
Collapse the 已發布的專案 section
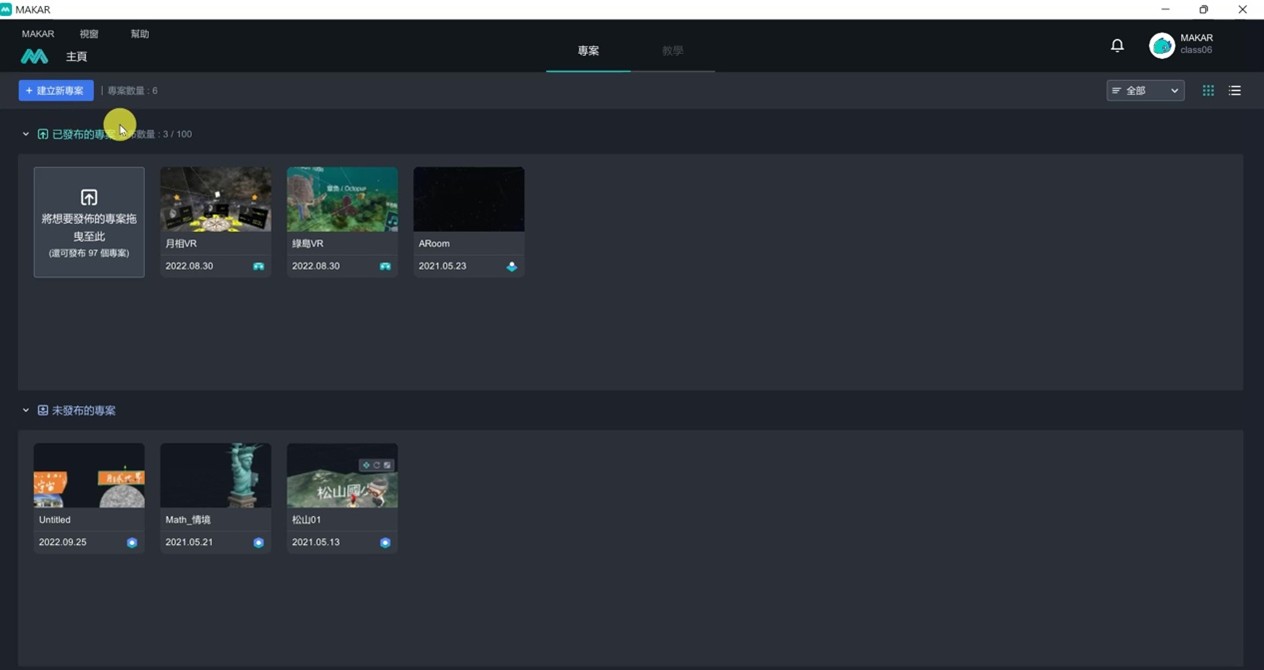pyautogui.click(x=26, y=134)
